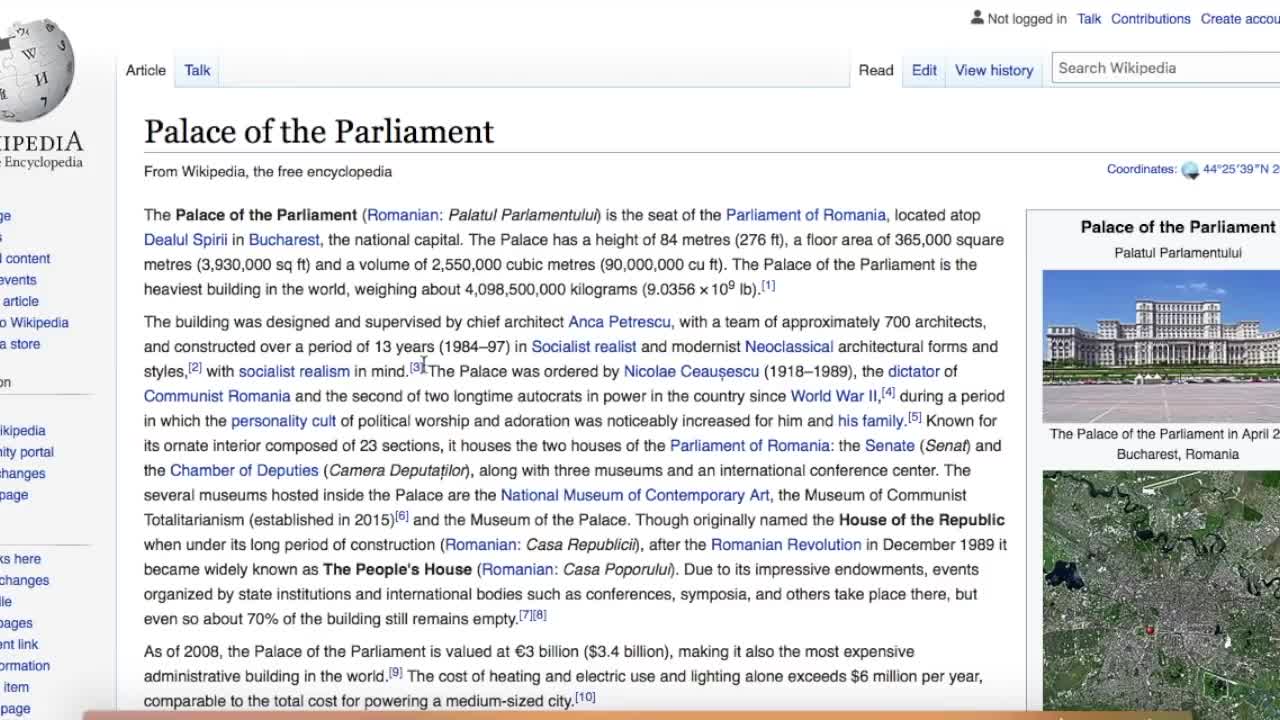Follow the his family link
This screenshot has width=1280, height=720.
871,421
